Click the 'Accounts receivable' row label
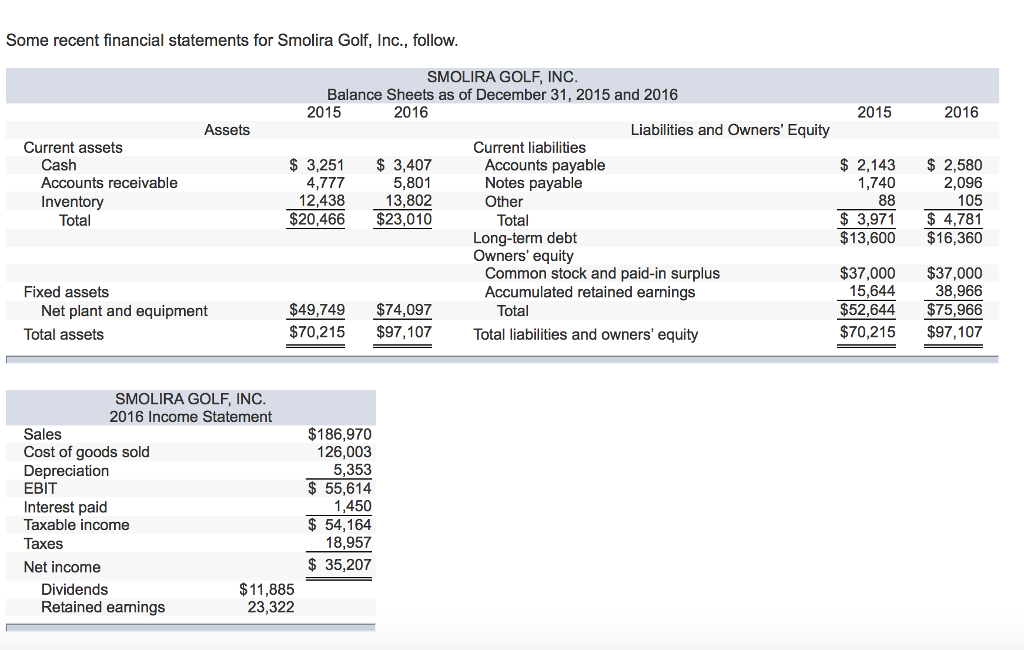 109,183
